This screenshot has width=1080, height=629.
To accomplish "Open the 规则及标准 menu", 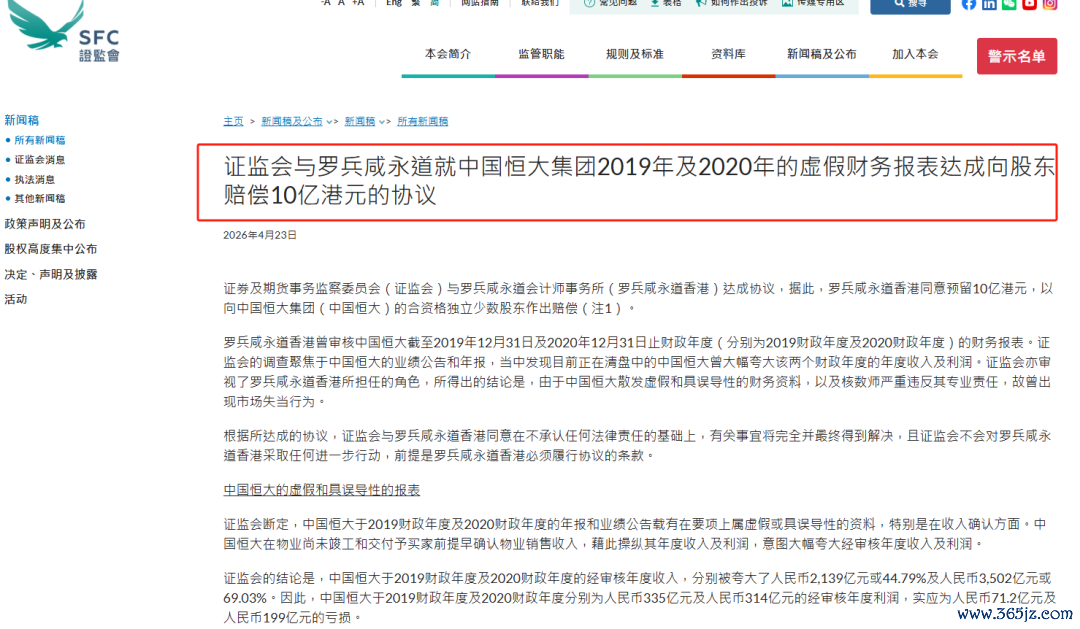I will 634,54.
